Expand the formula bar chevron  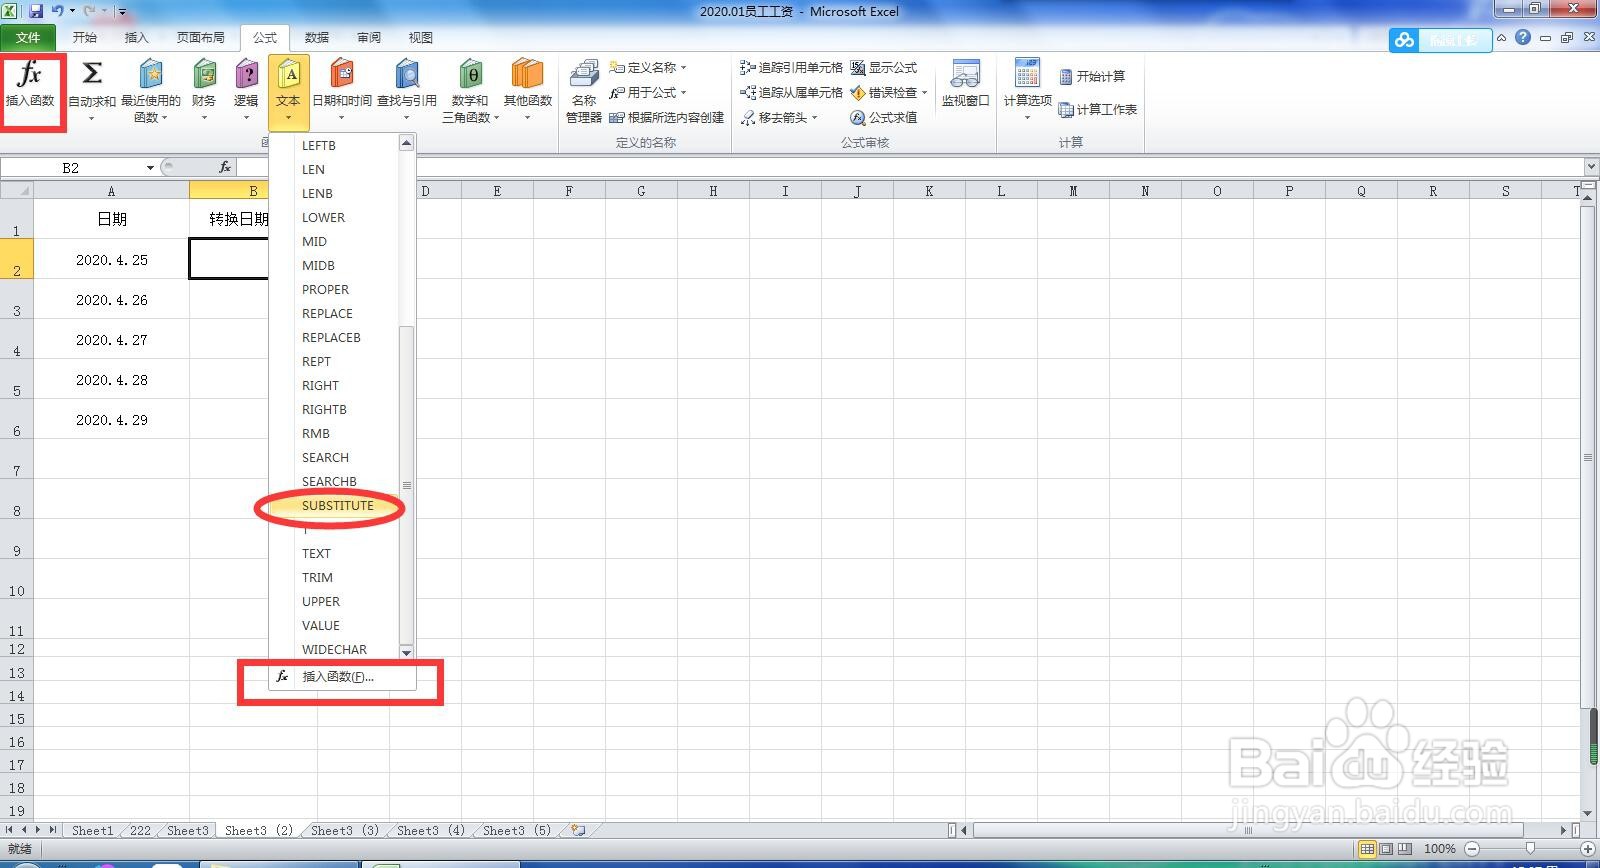1590,167
